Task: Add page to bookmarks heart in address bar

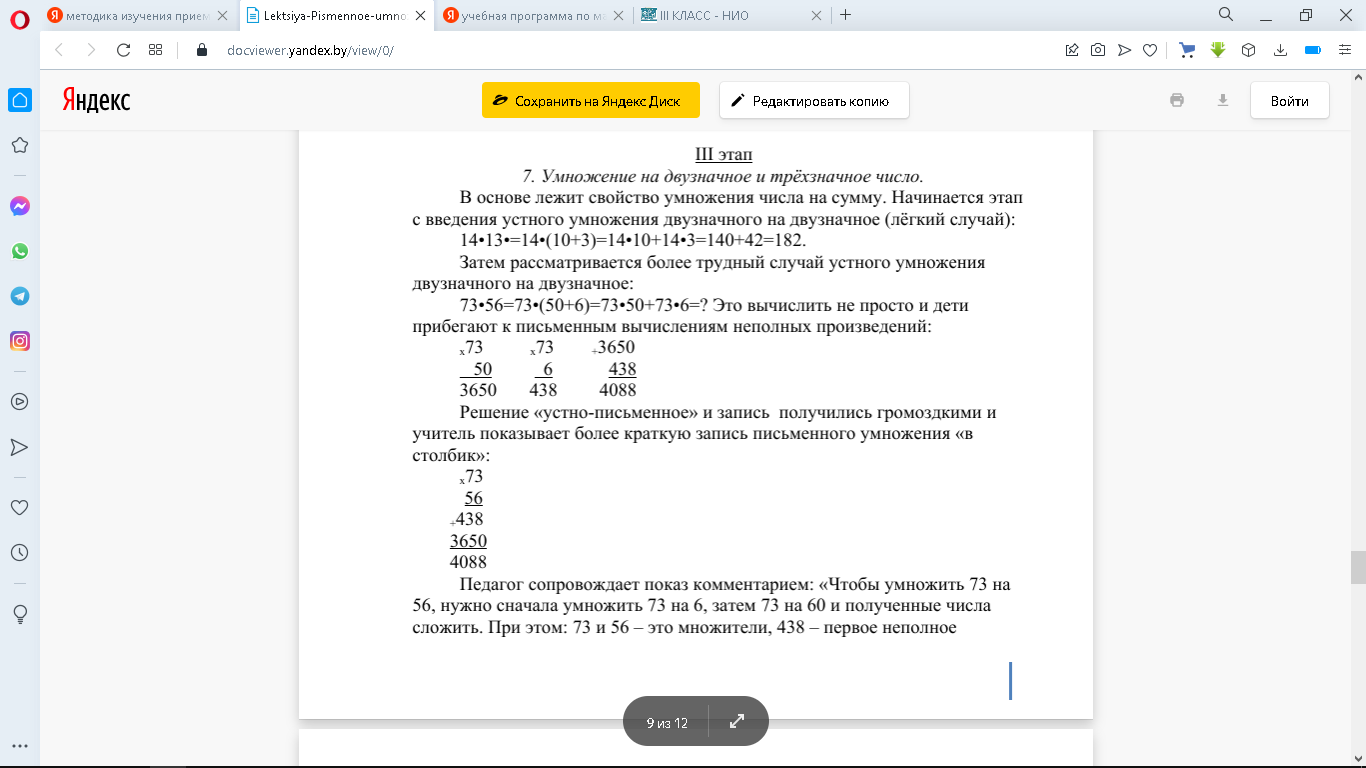Action: click(1150, 50)
